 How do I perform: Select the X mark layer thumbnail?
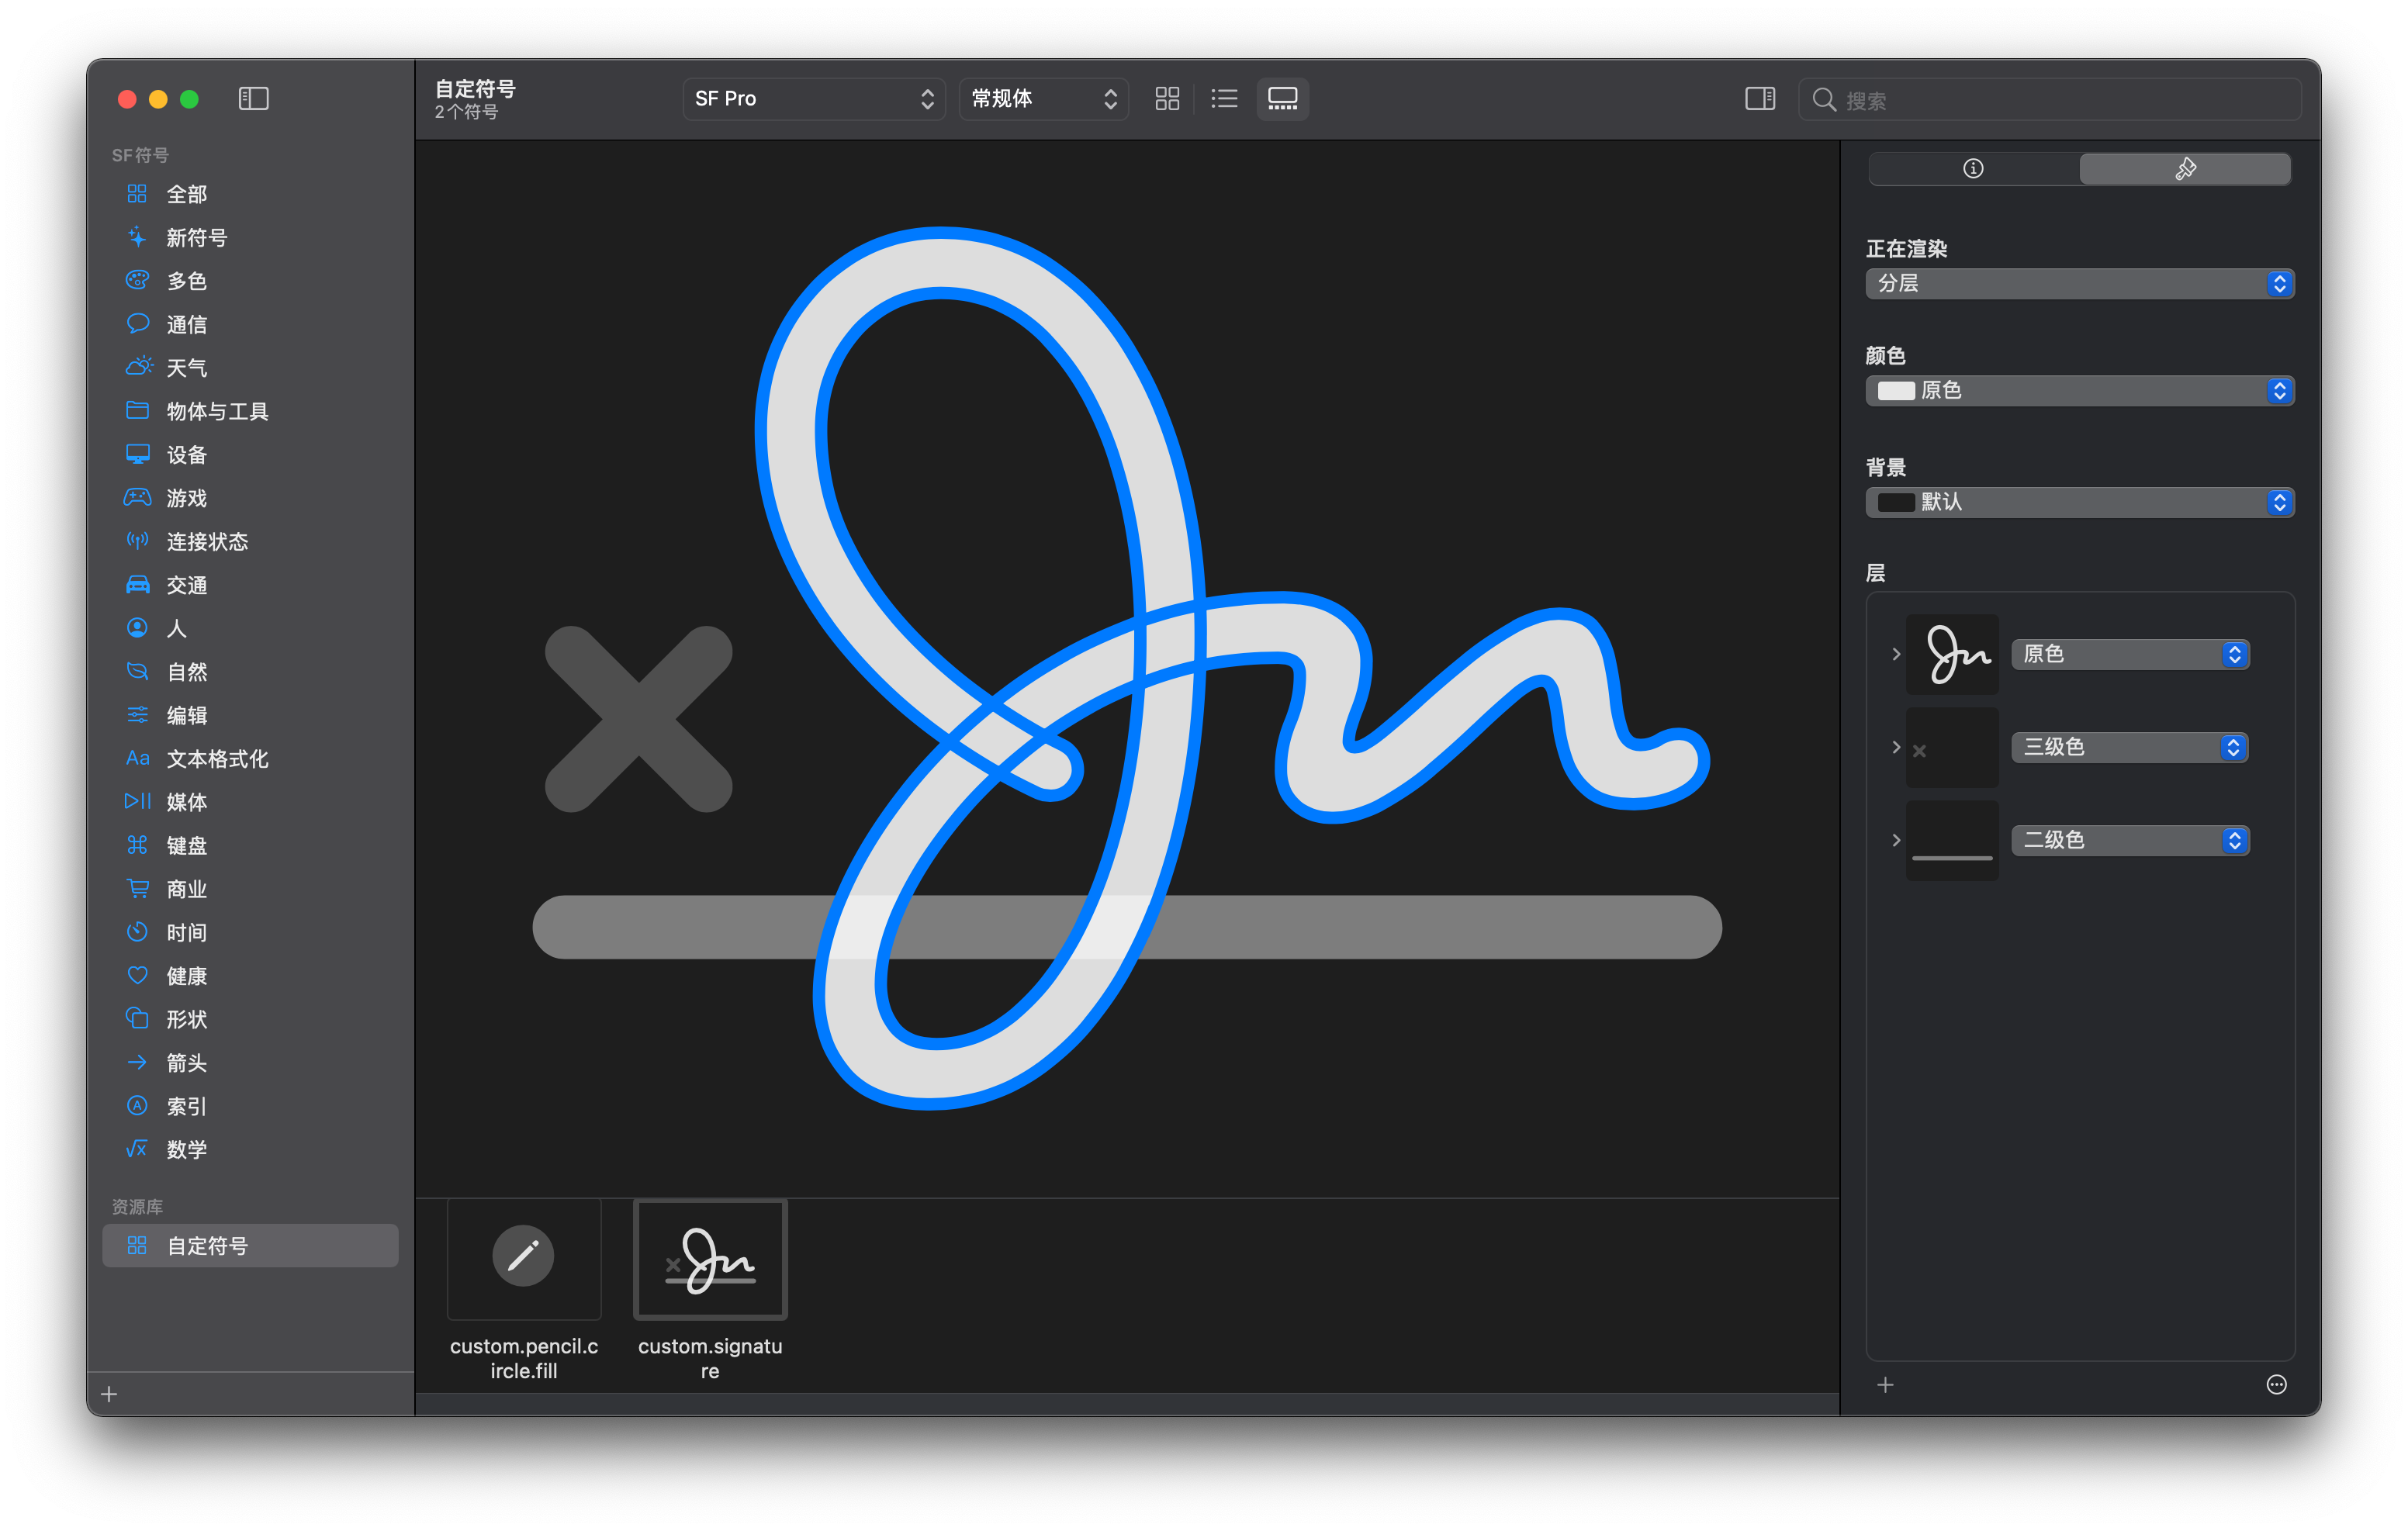[x=1952, y=747]
